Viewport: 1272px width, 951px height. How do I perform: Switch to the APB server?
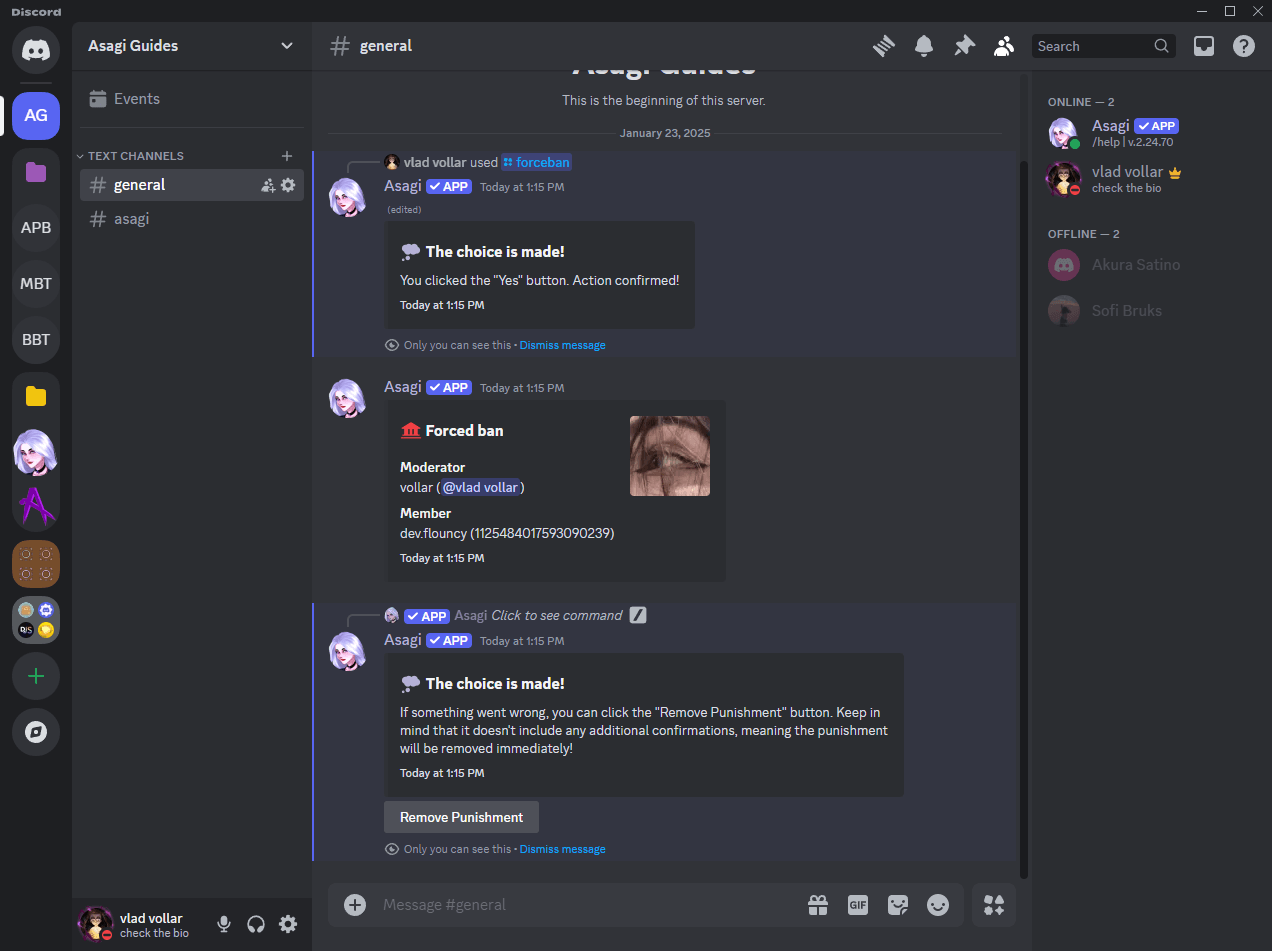point(36,227)
